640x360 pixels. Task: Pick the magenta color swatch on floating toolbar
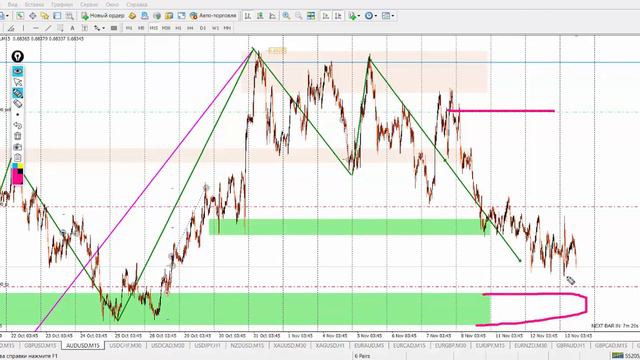tap(18, 178)
